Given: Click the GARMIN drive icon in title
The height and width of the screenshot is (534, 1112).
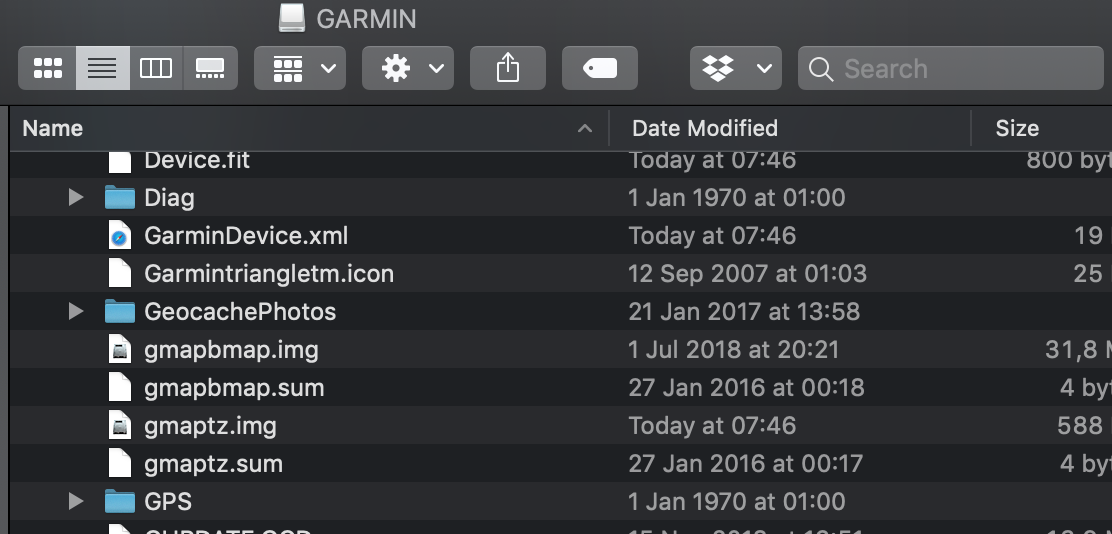Looking at the screenshot, I should tap(291, 18).
